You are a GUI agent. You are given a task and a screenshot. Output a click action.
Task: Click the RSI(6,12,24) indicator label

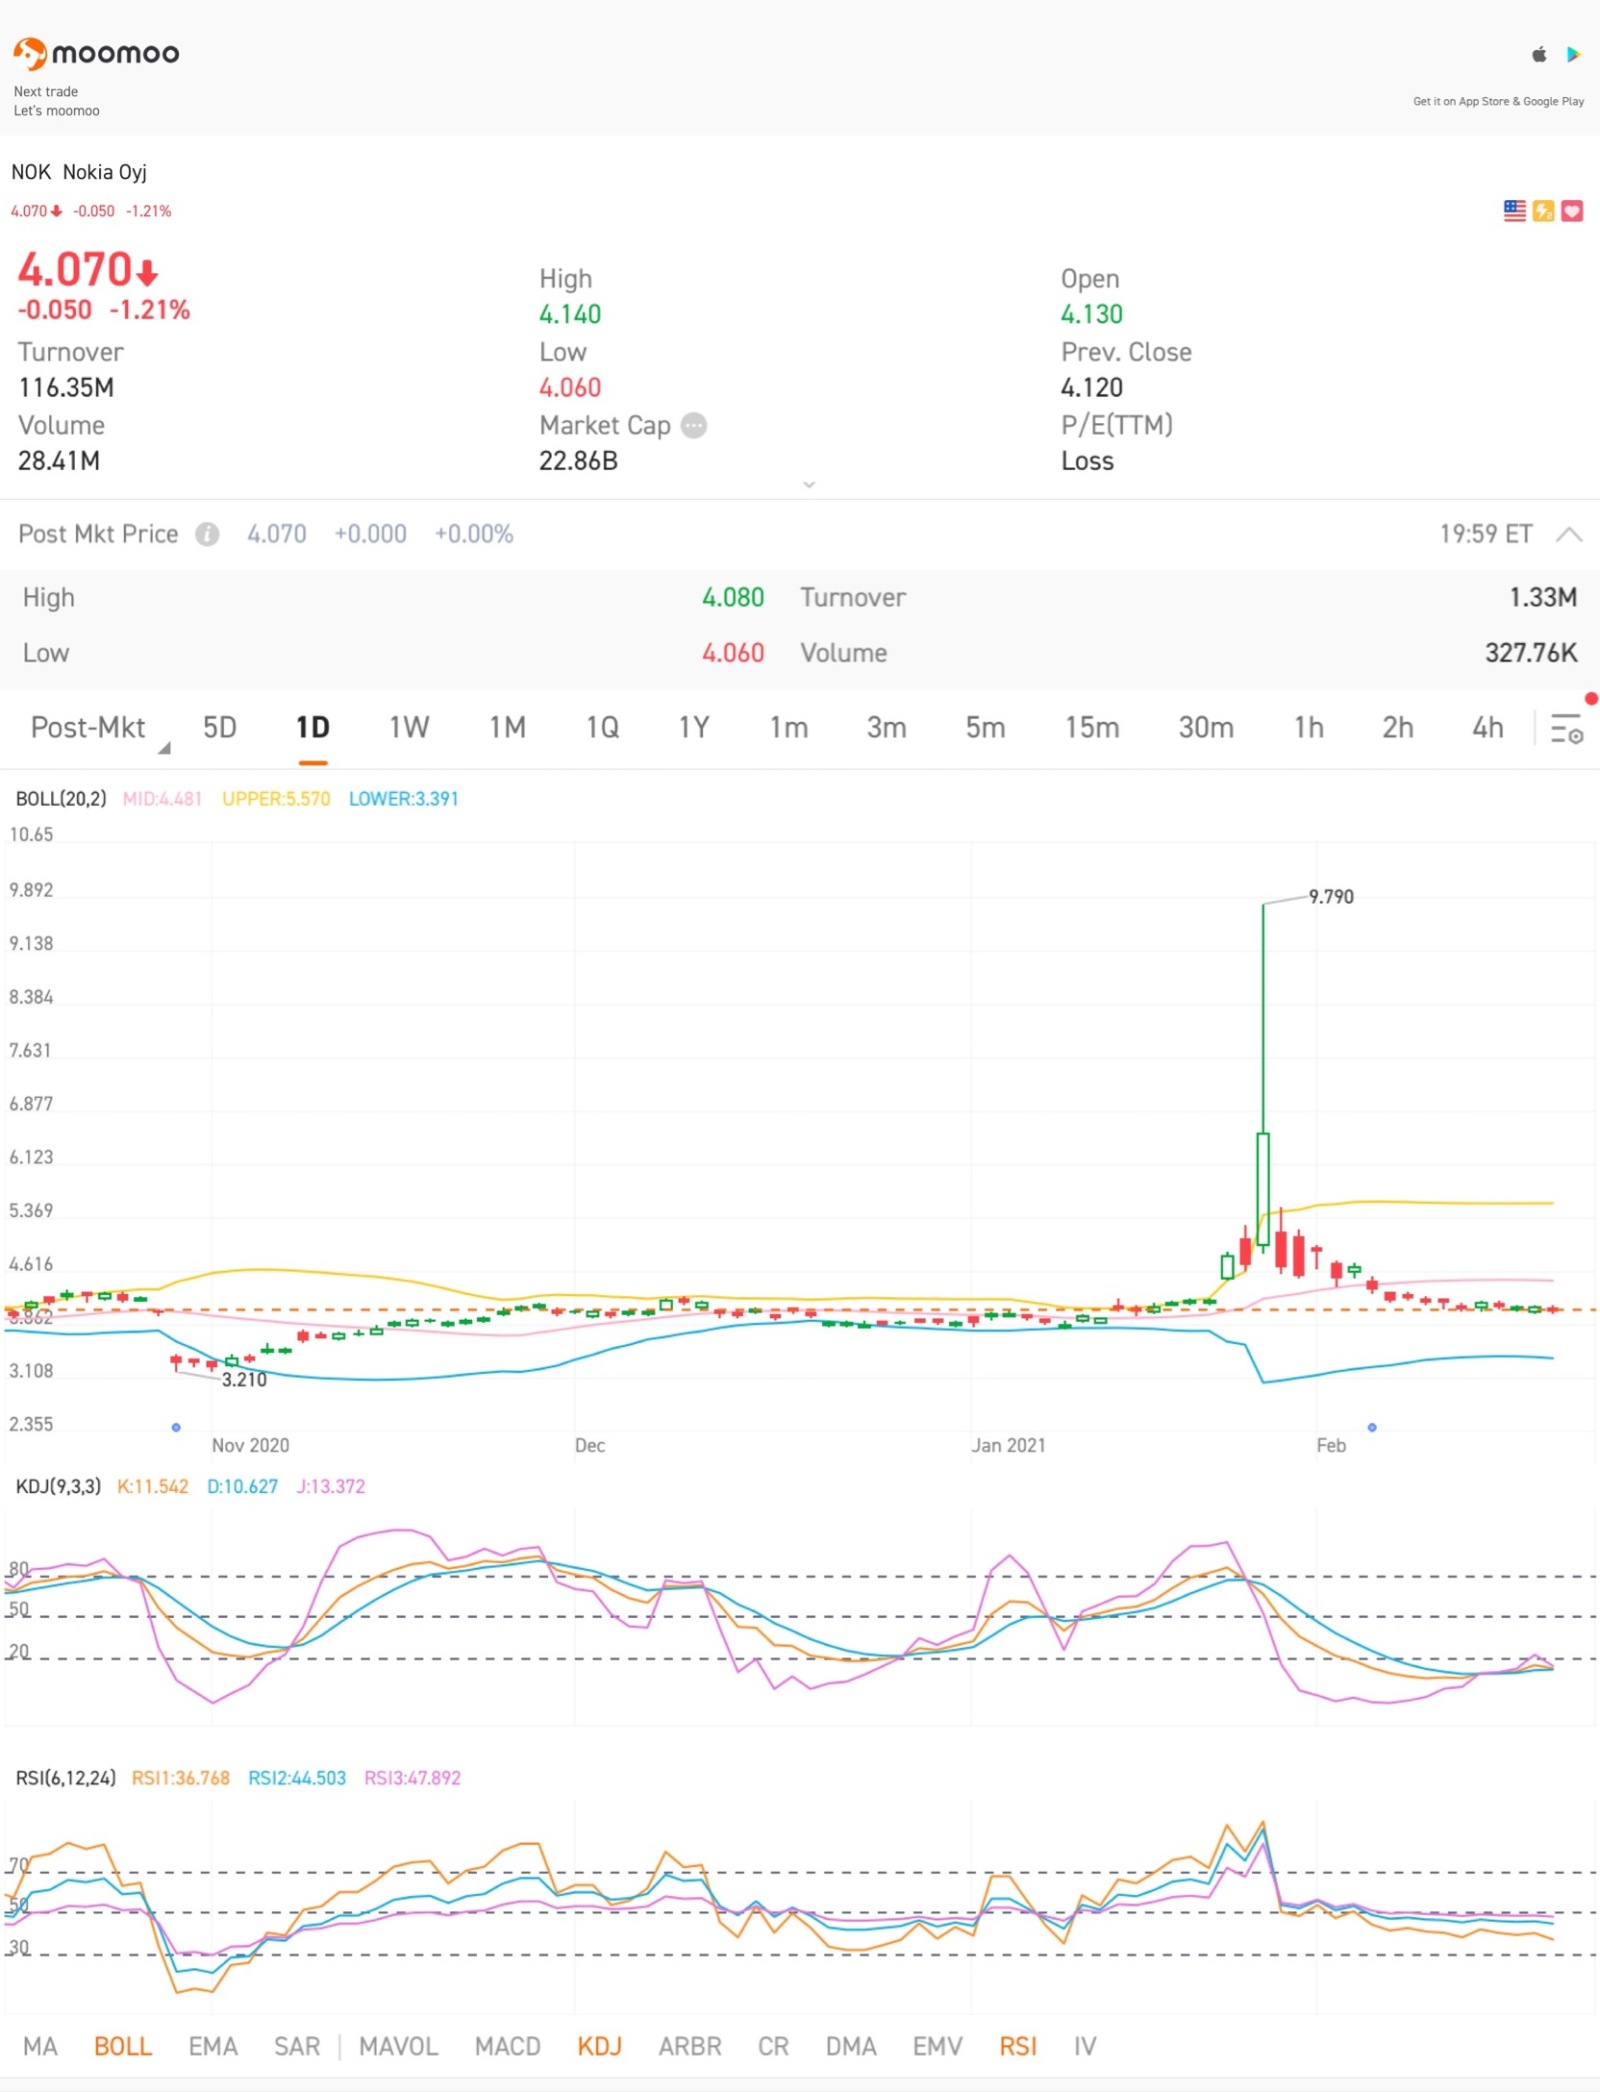point(66,1779)
